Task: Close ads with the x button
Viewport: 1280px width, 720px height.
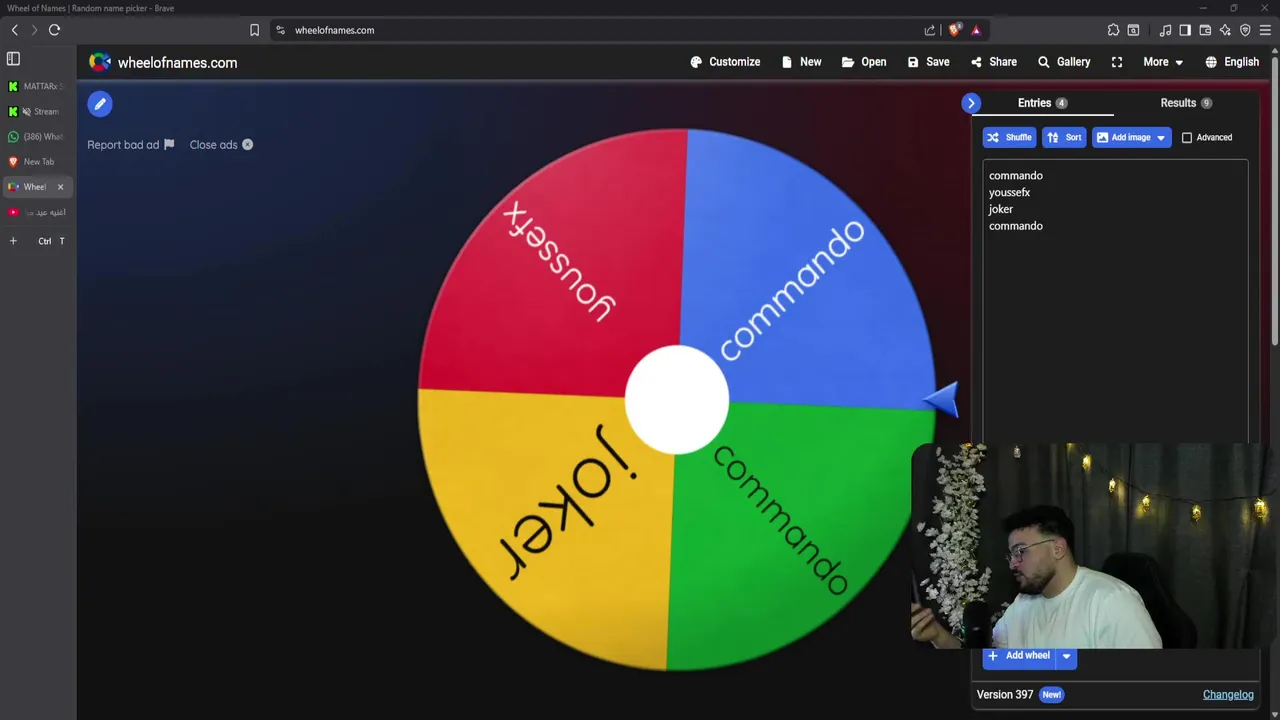Action: pos(247,145)
